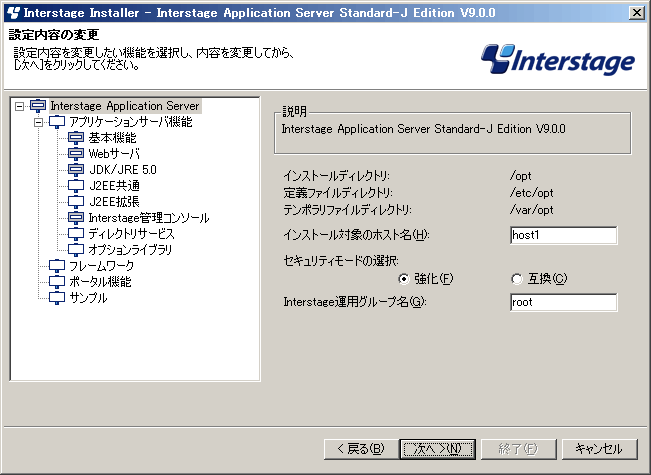651x475 pixels.
Task: Click the アプリケーションサーバ機能 component icon
Action: [x=57, y=122]
